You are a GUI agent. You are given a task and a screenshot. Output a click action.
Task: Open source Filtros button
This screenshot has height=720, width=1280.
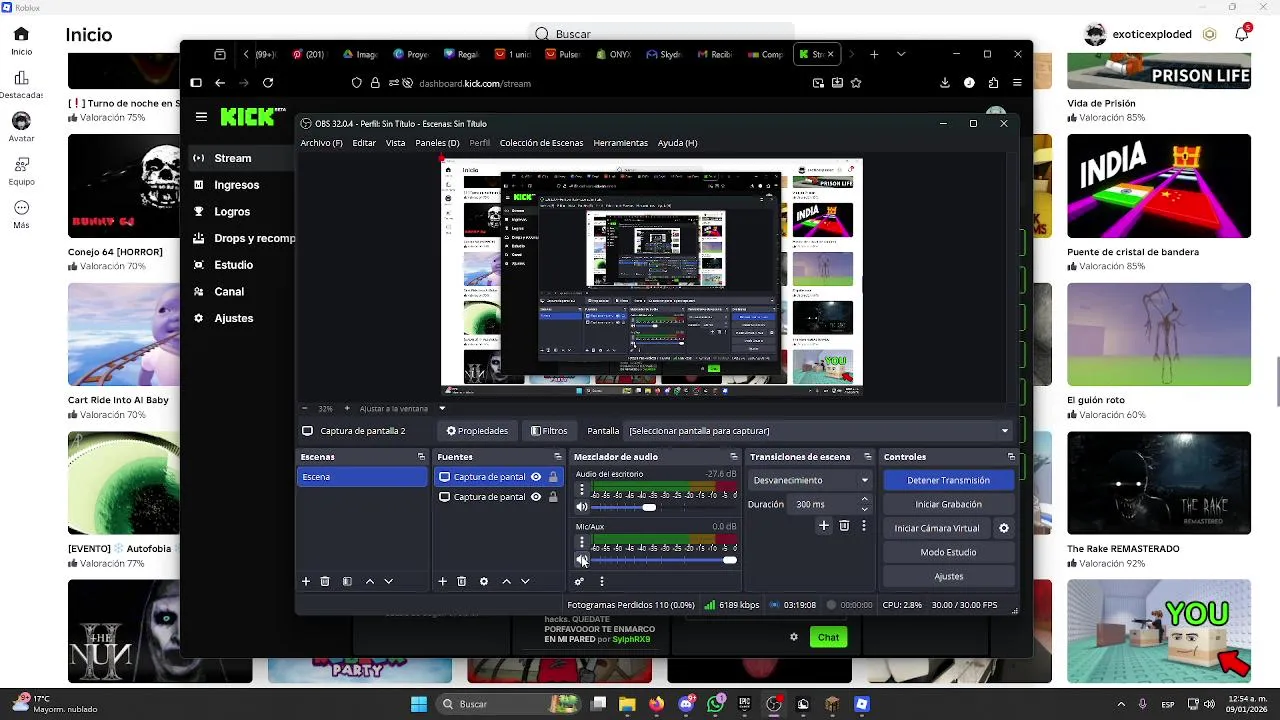549,431
